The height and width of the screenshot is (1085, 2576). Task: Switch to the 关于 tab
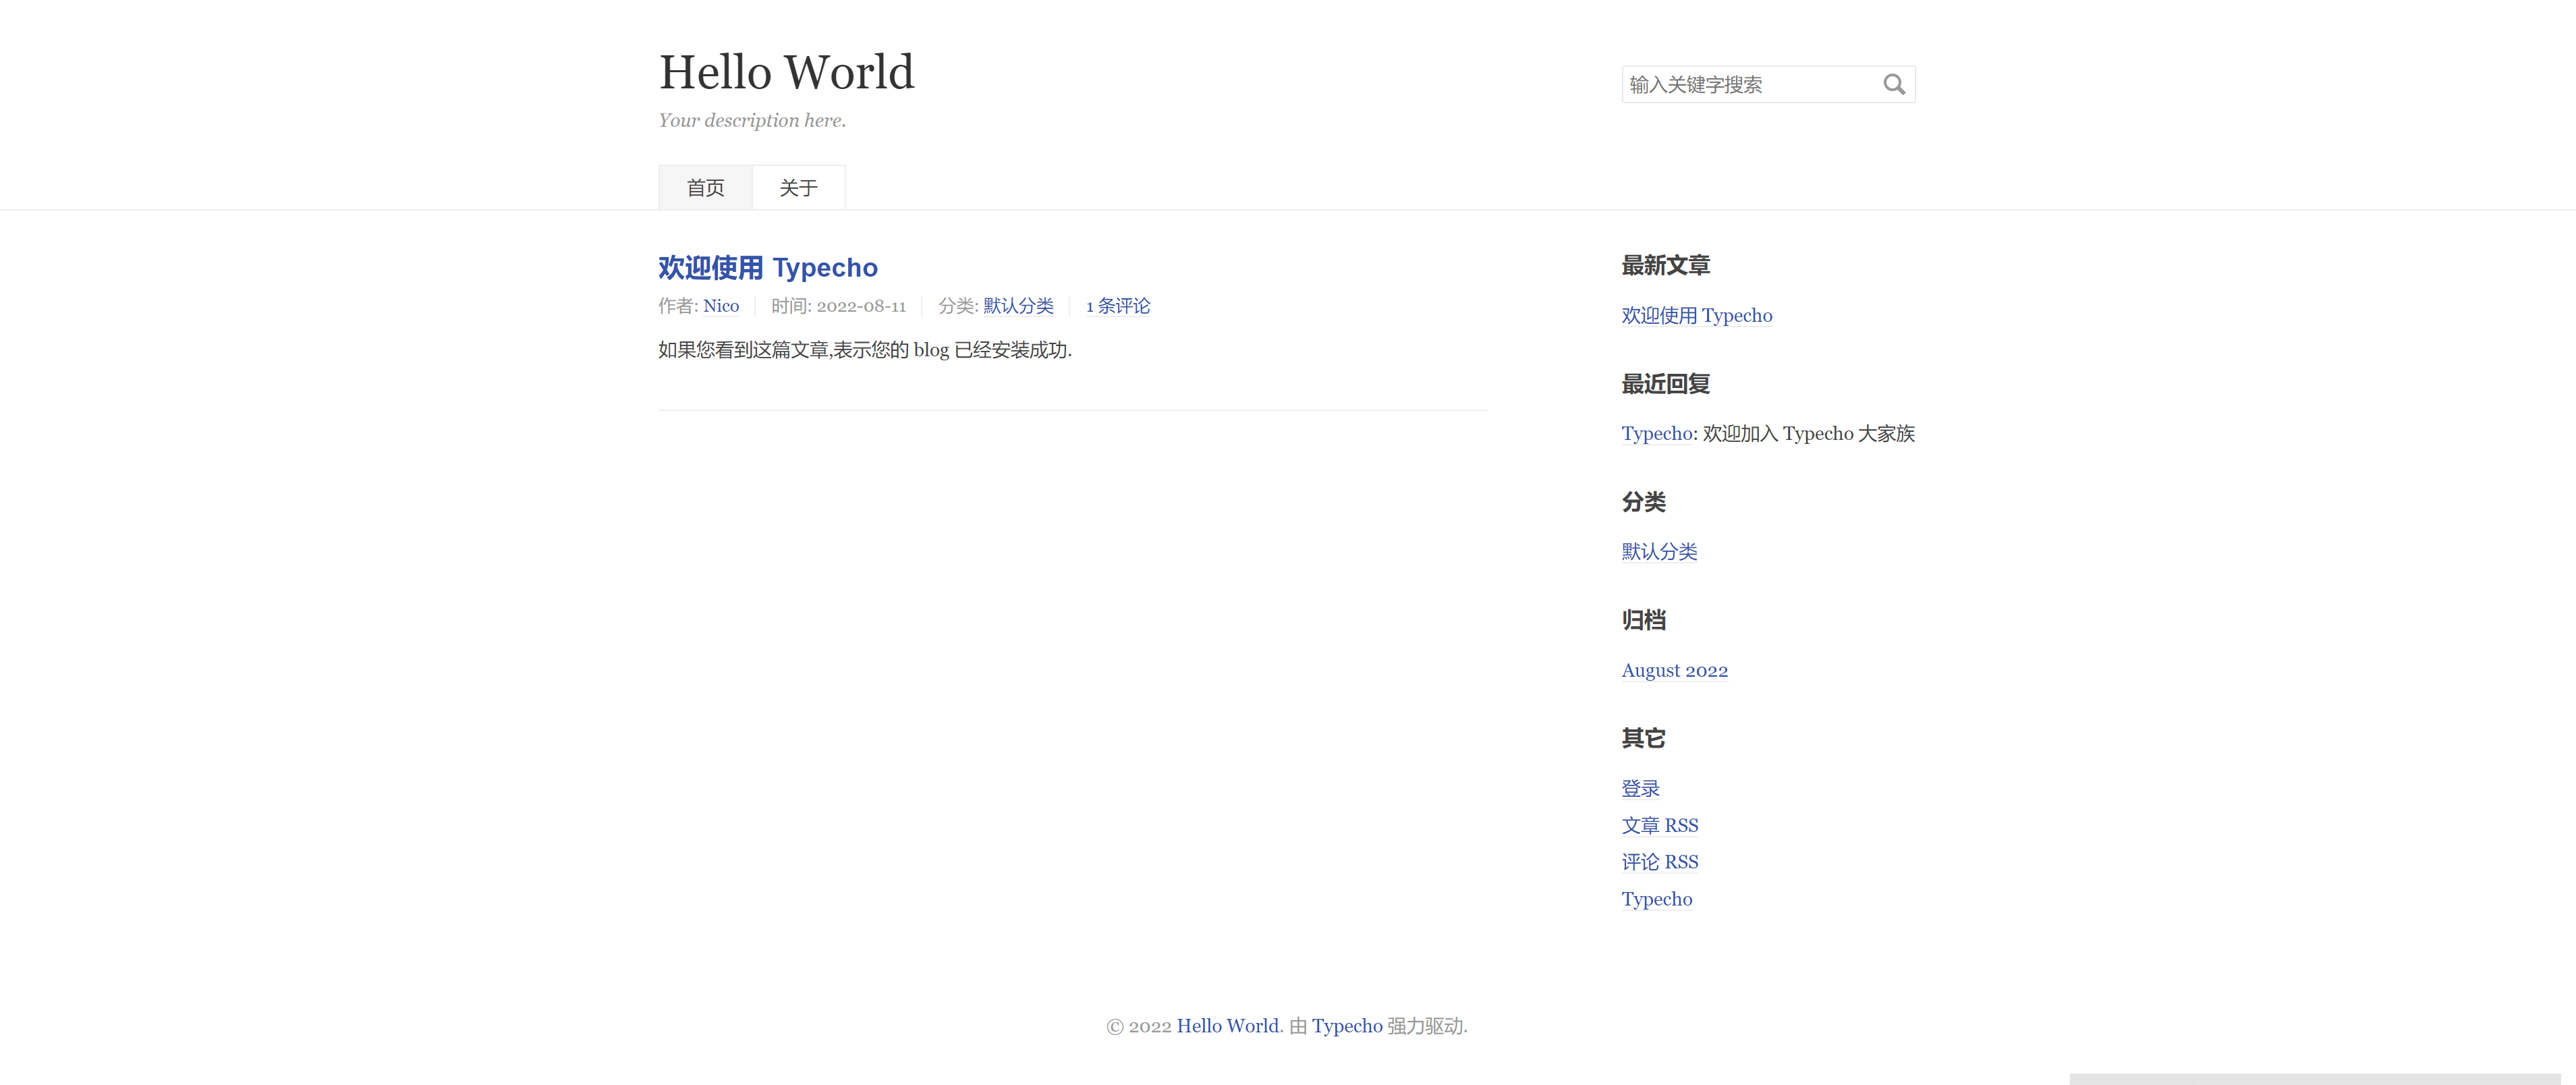pyautogui.click(x=798, y=187)
